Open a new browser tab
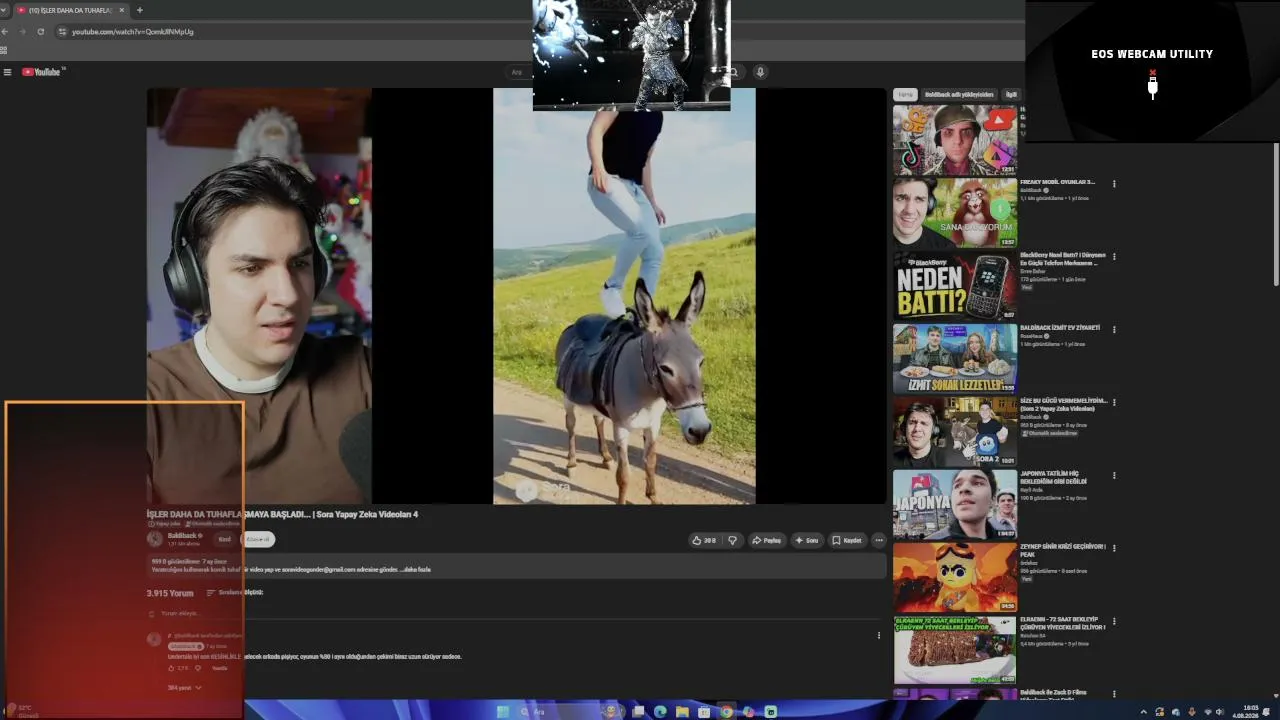This screenshot has height=720, width=1280. click(x=139, y=10)
